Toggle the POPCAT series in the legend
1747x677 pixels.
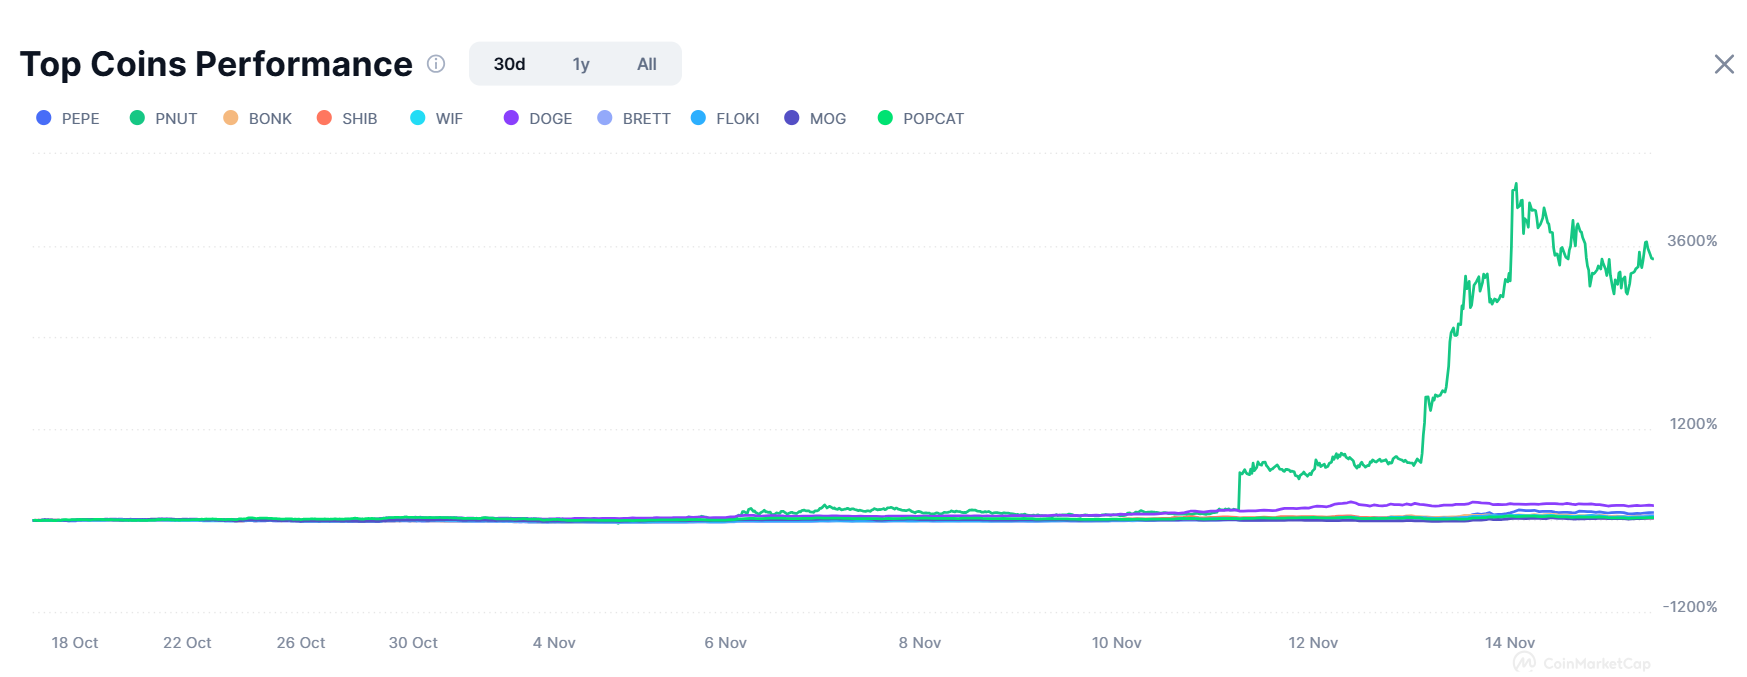tap(921, 118)
